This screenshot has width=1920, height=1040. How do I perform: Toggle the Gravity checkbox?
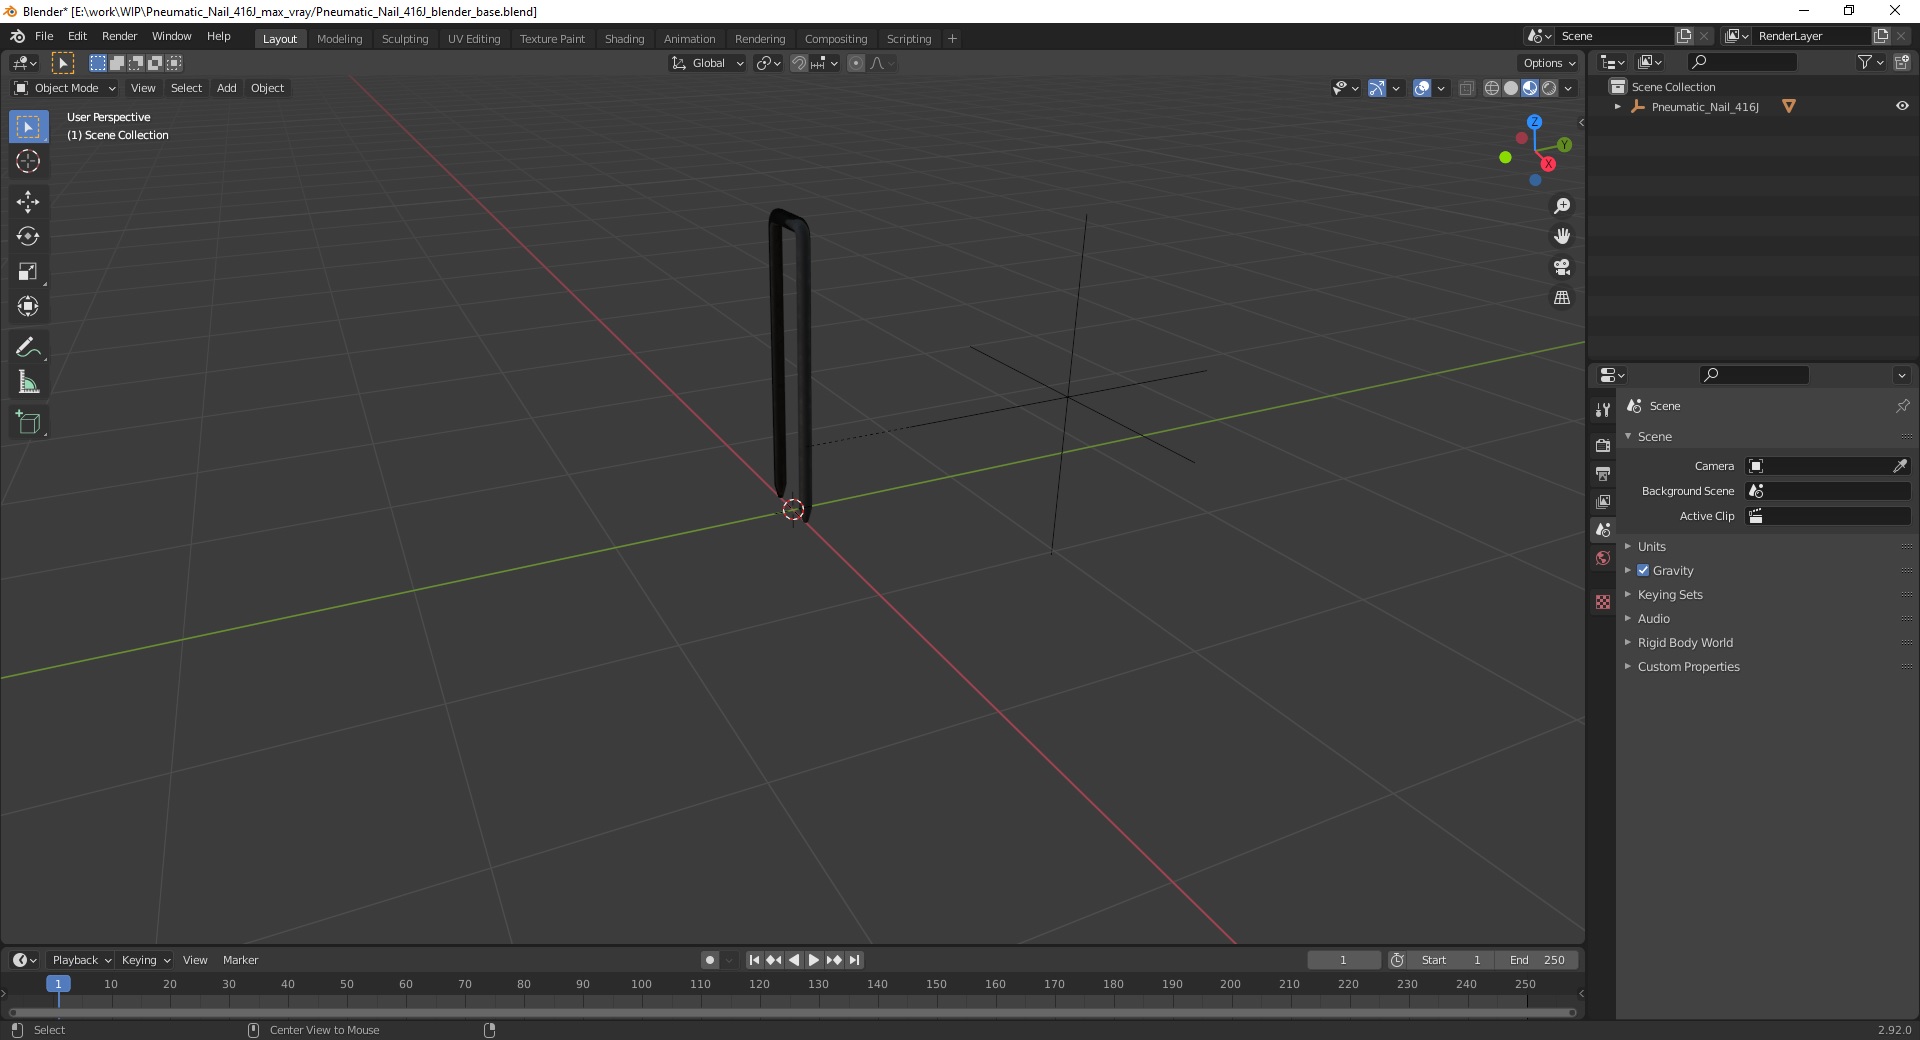(1643, 570)
